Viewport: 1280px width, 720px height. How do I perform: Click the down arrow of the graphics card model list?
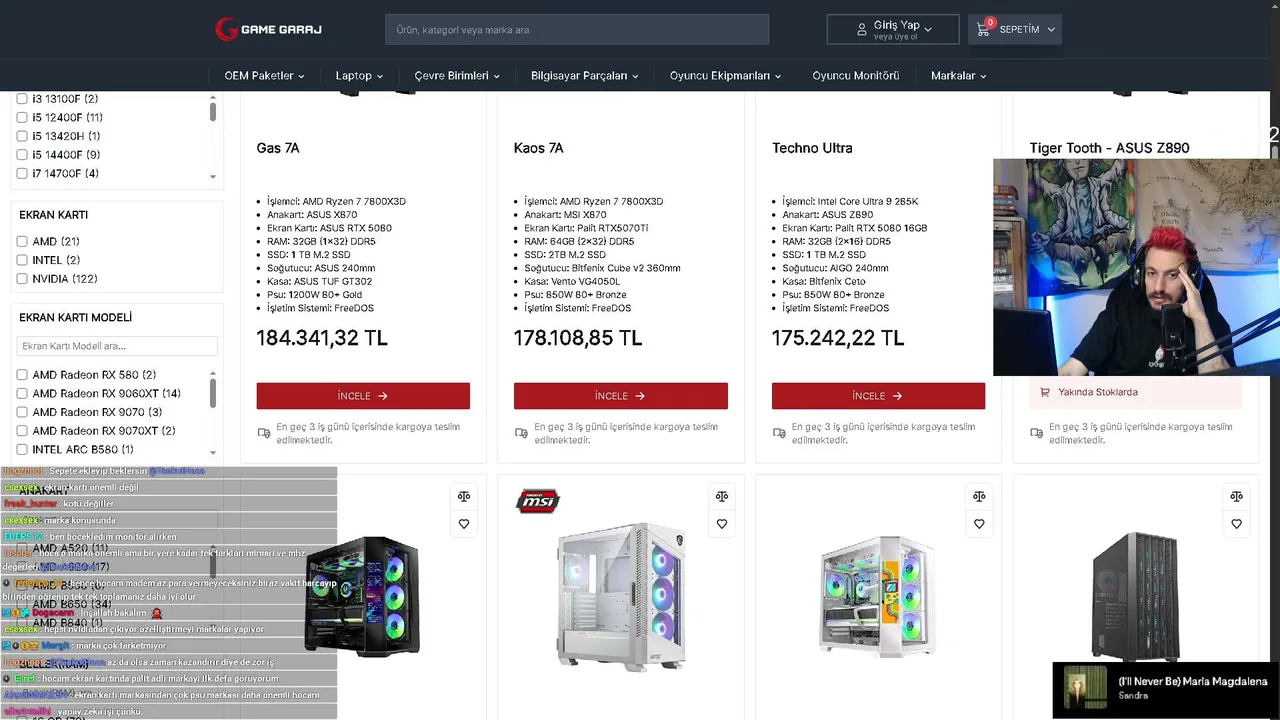pyautogui.click(x=213, y=452)
